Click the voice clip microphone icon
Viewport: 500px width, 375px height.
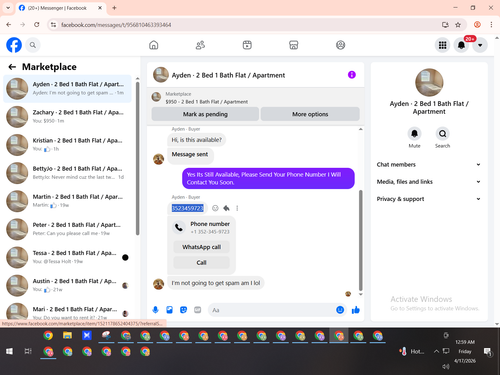[155, 310]
